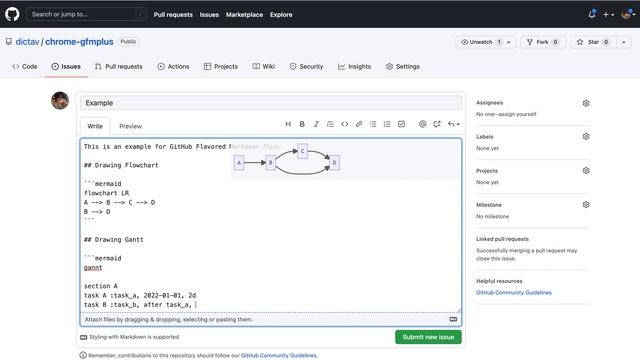Fork the repository
Viewport: 640px width, 360px height.
tap(543, 42)
